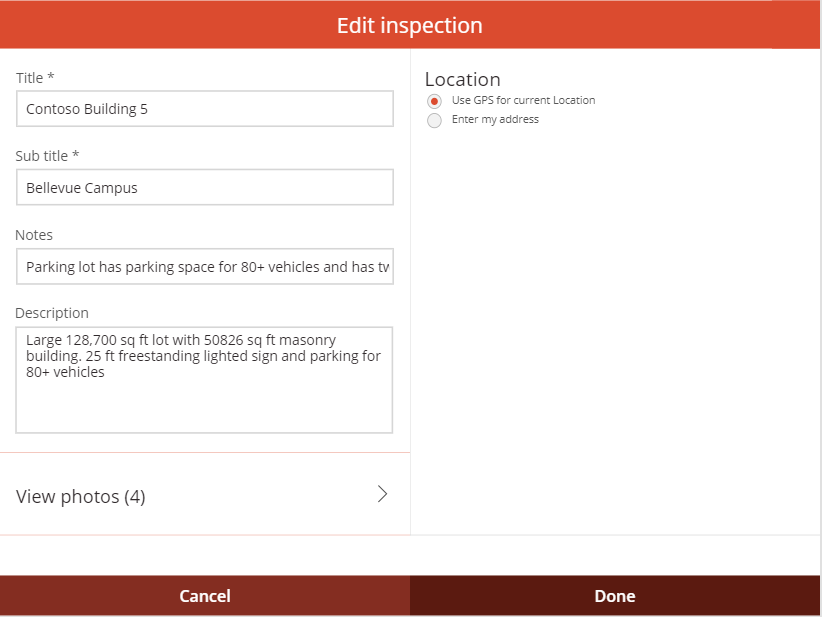The height and width of the screenshot is (617, 822).
Task: Place cursor after 'Campus' in Sub title
Action: point(139,188)
